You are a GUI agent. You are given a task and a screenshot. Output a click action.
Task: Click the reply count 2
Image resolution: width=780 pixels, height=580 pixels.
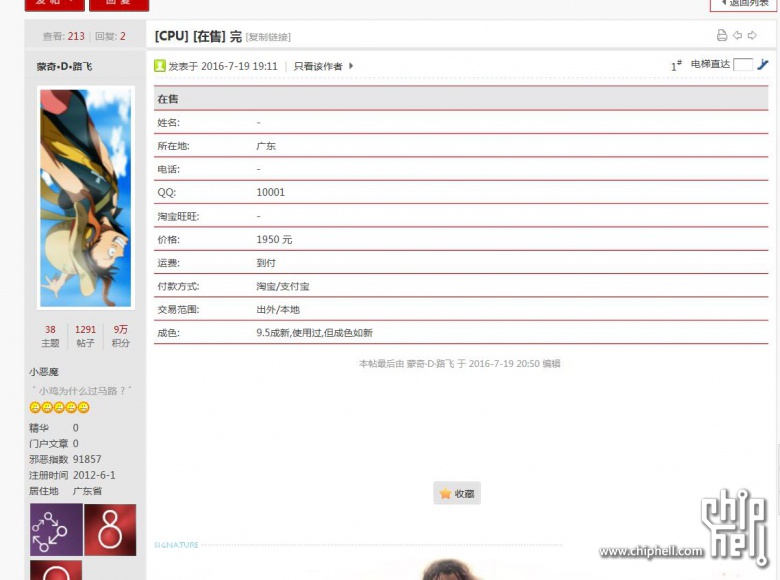click(x=122, y=36)
